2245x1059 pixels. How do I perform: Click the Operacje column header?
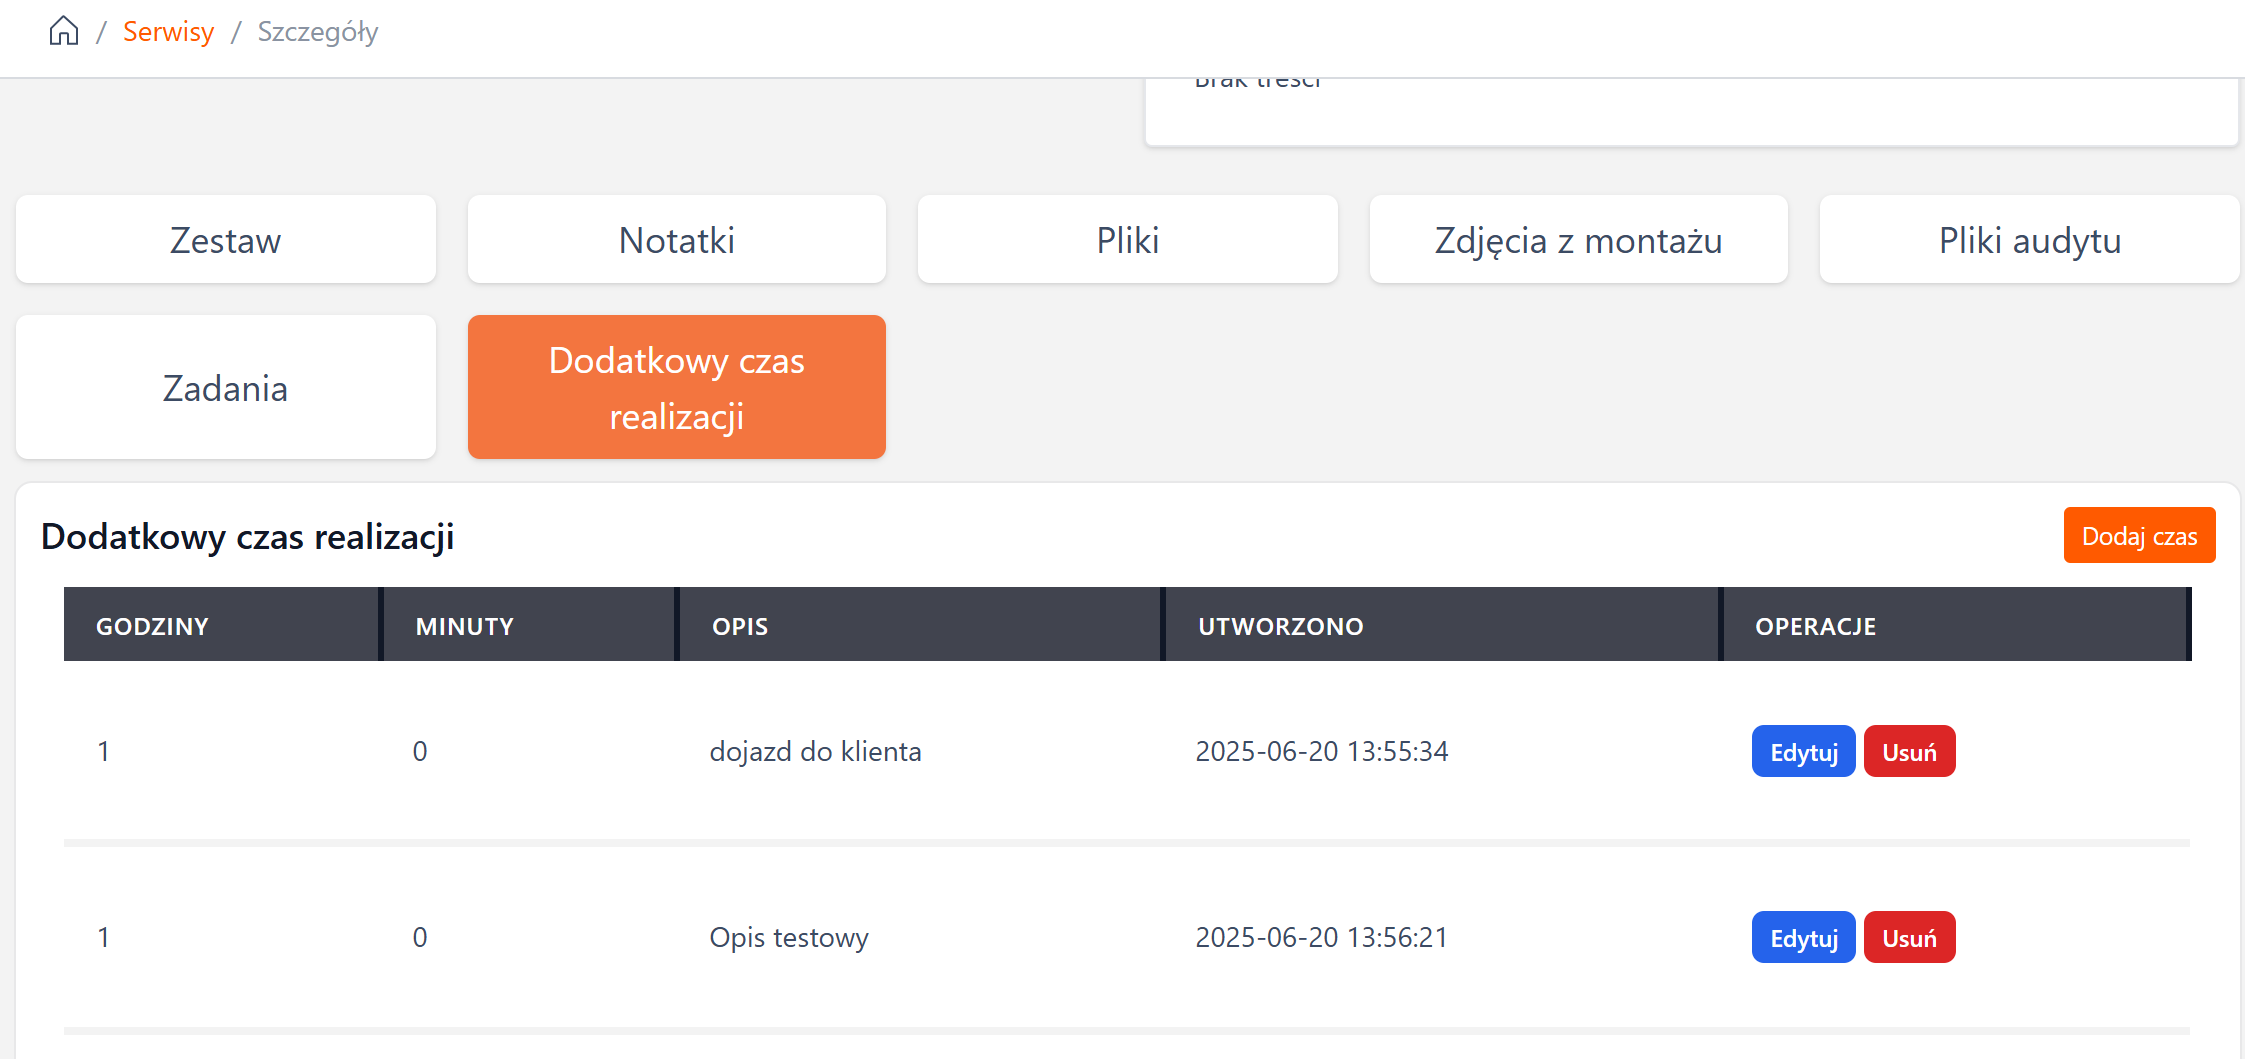click(x=1815, y=626)
